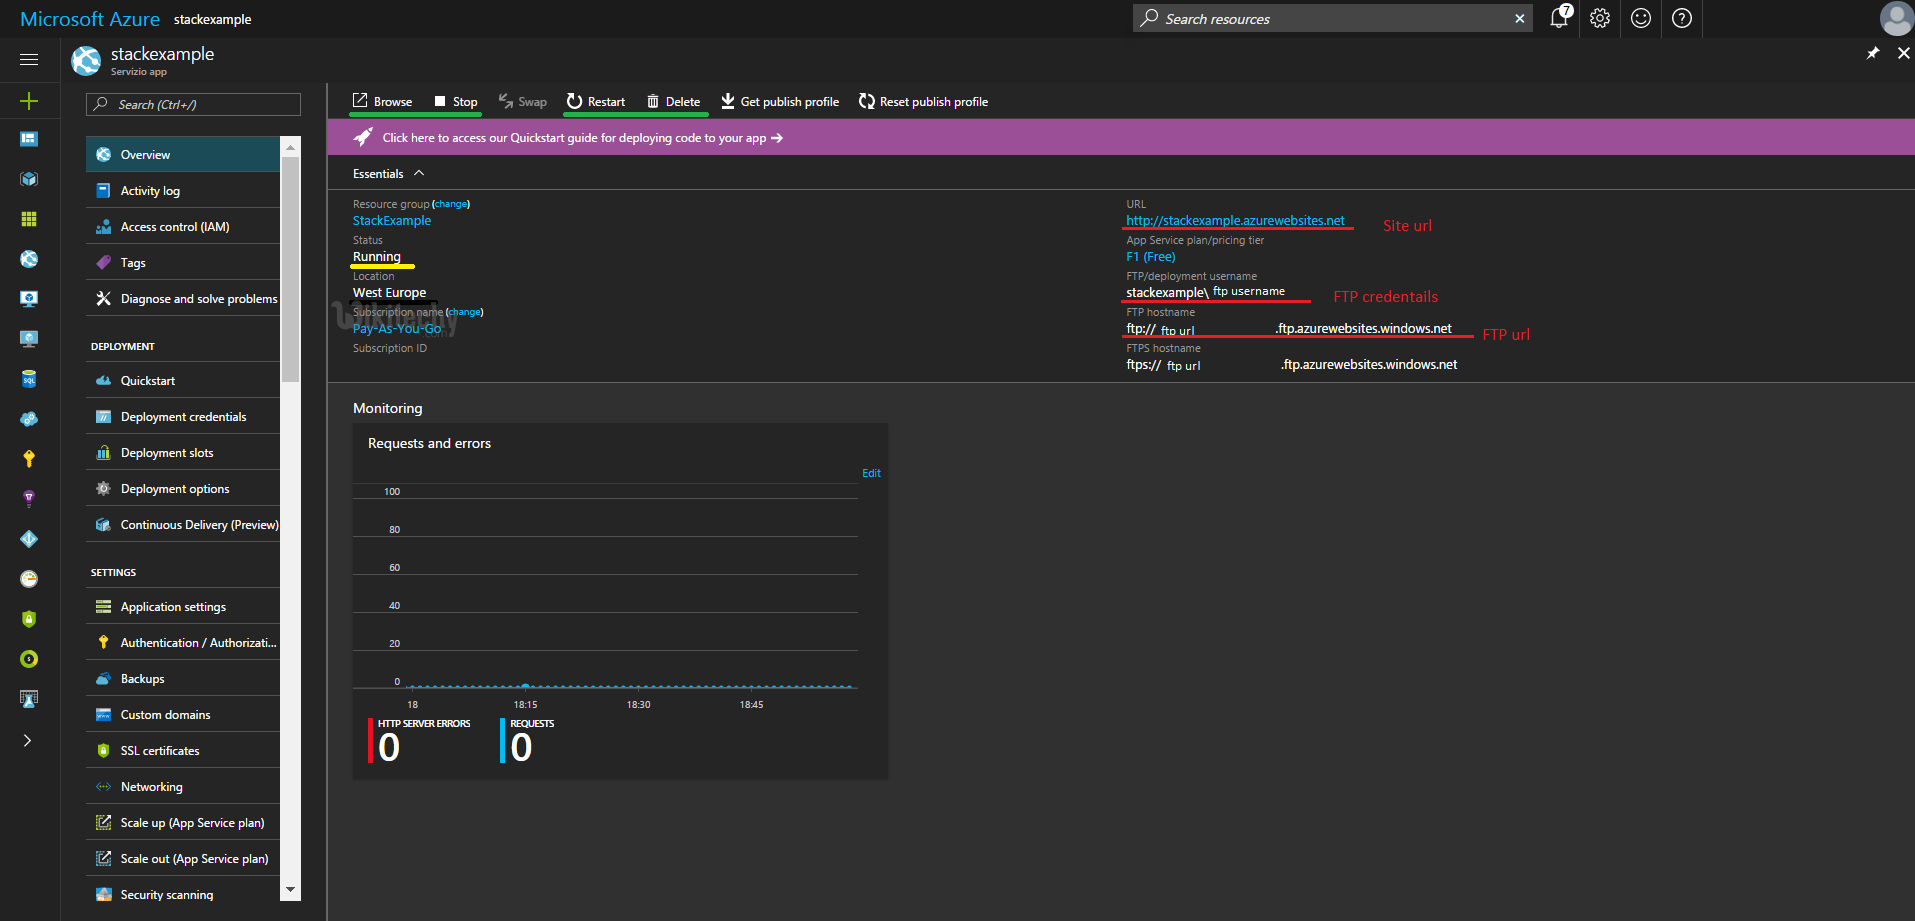Screen dimensions: 1915x921
Task: Click the notifications bell icon
Action: (1558, 18)
